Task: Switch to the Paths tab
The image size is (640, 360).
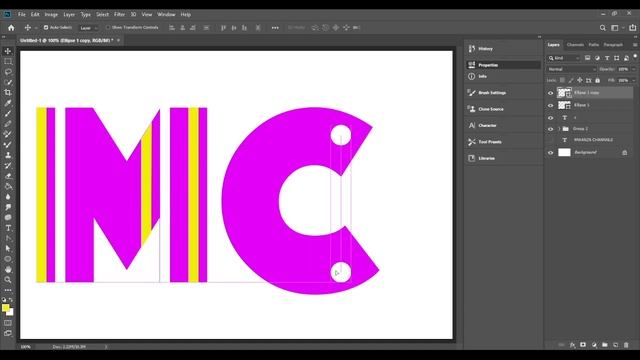Action: pos(593,45)
